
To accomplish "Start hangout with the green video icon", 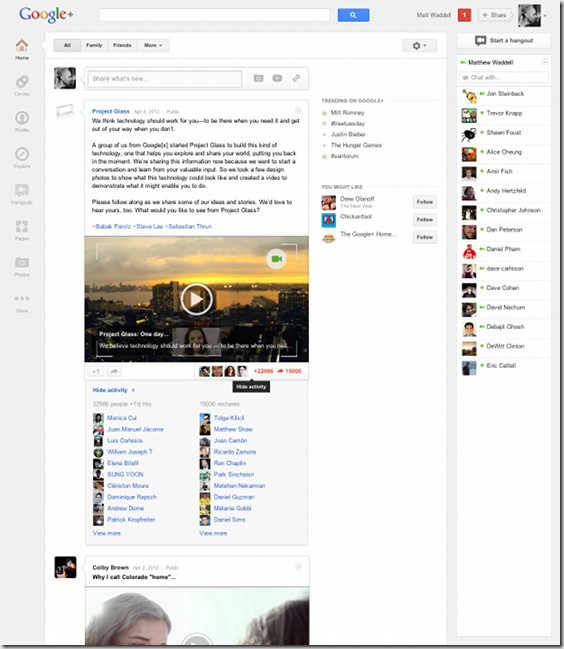I will [276, 259].
